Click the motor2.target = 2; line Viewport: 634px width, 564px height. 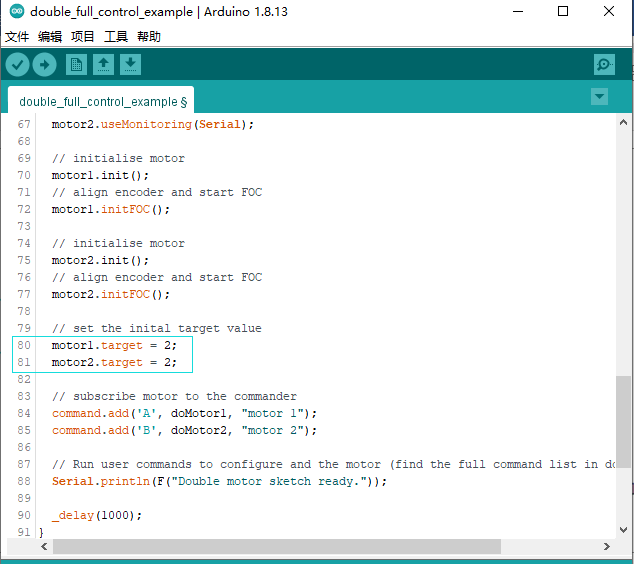pos(114,362)
